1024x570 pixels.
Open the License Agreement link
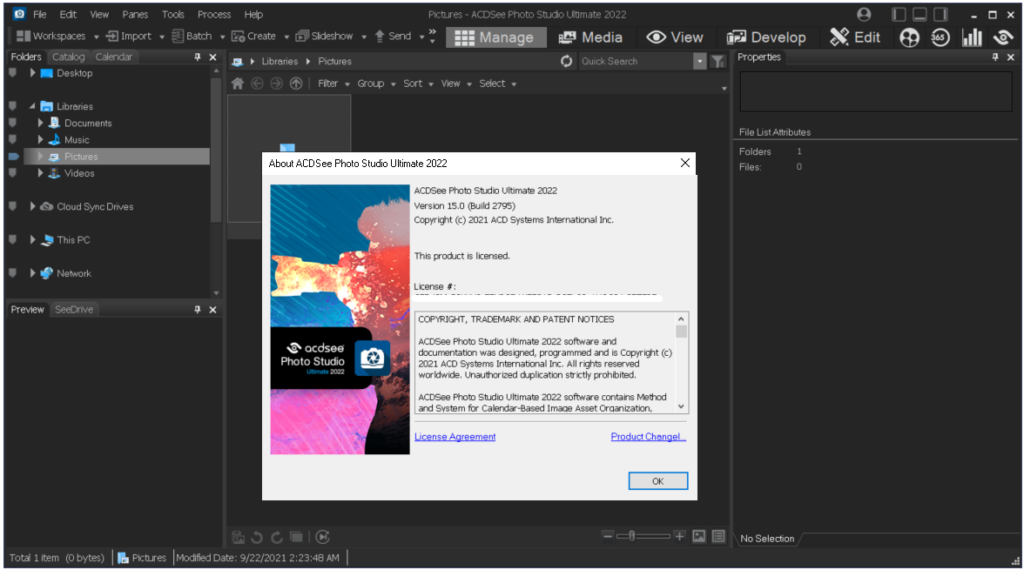[455, 437]
